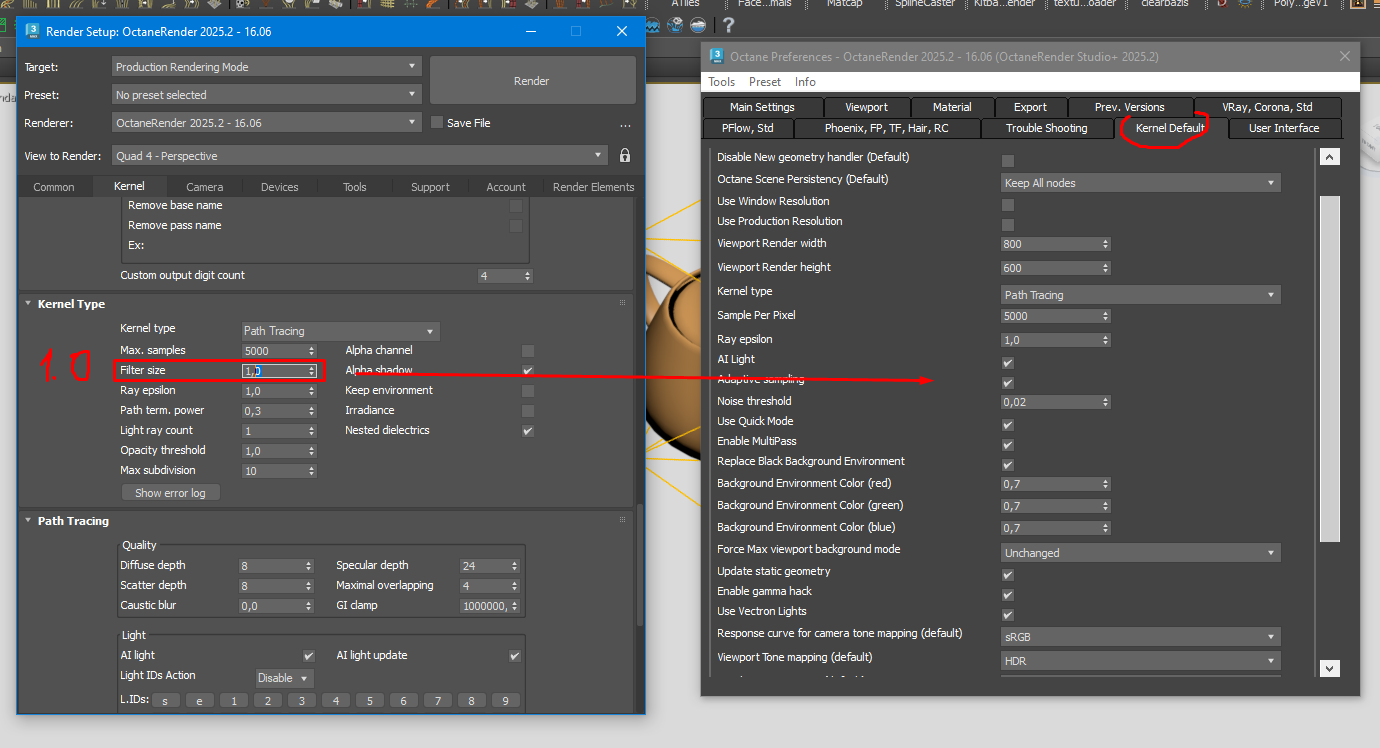Select the User Interface tab
This screenshot has height=748, width=1380.
pos(1284,128)
